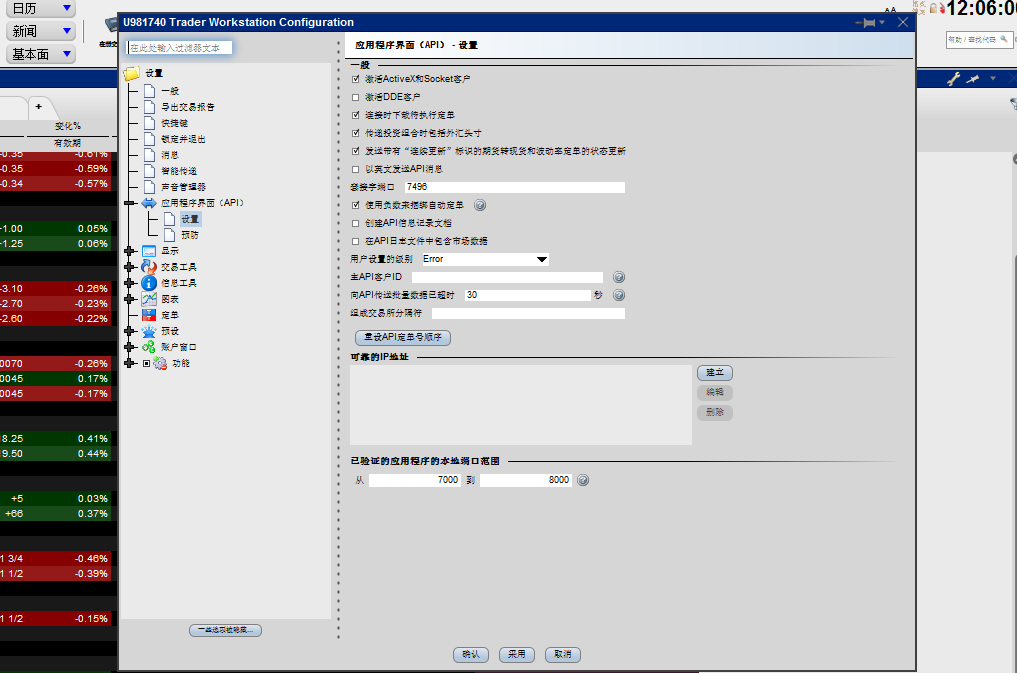
Task: Open help icon beside 主API客户ID field
Action: tap(619, 277)
